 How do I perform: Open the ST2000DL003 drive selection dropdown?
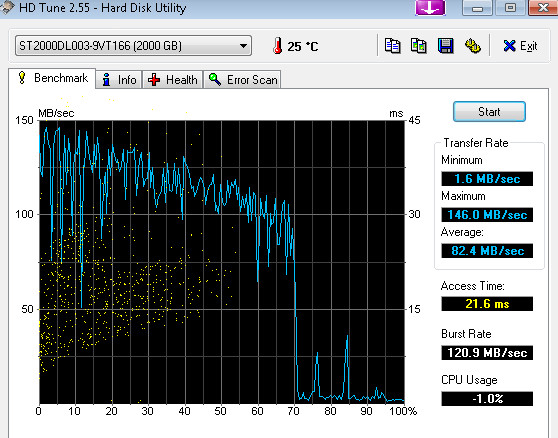click(x=133, y=46)
